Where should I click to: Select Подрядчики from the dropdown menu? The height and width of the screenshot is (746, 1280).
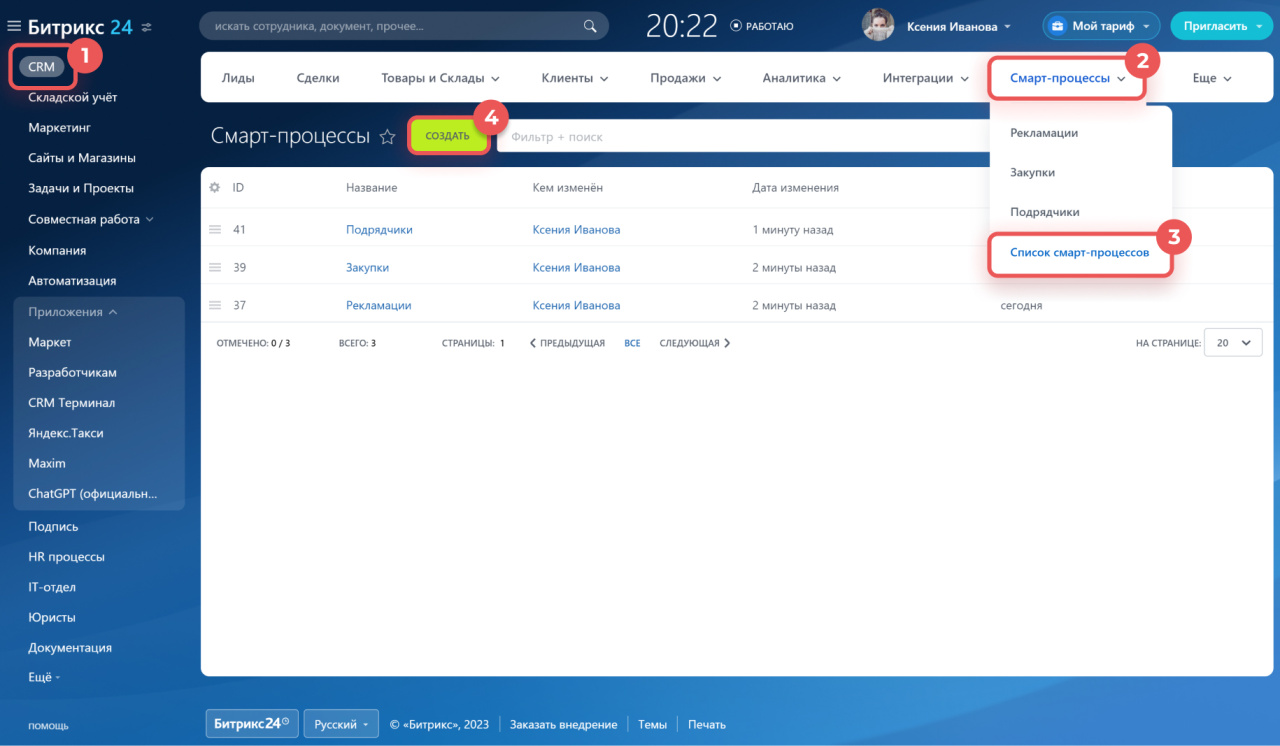1044,212
